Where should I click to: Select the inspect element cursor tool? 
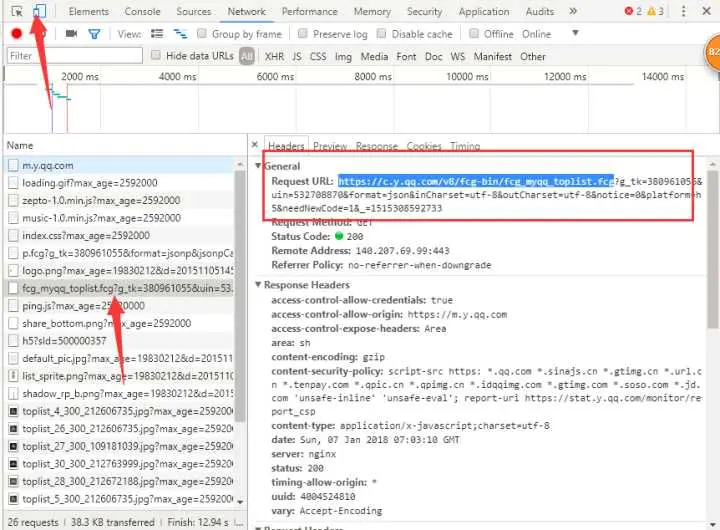point(17,11)
